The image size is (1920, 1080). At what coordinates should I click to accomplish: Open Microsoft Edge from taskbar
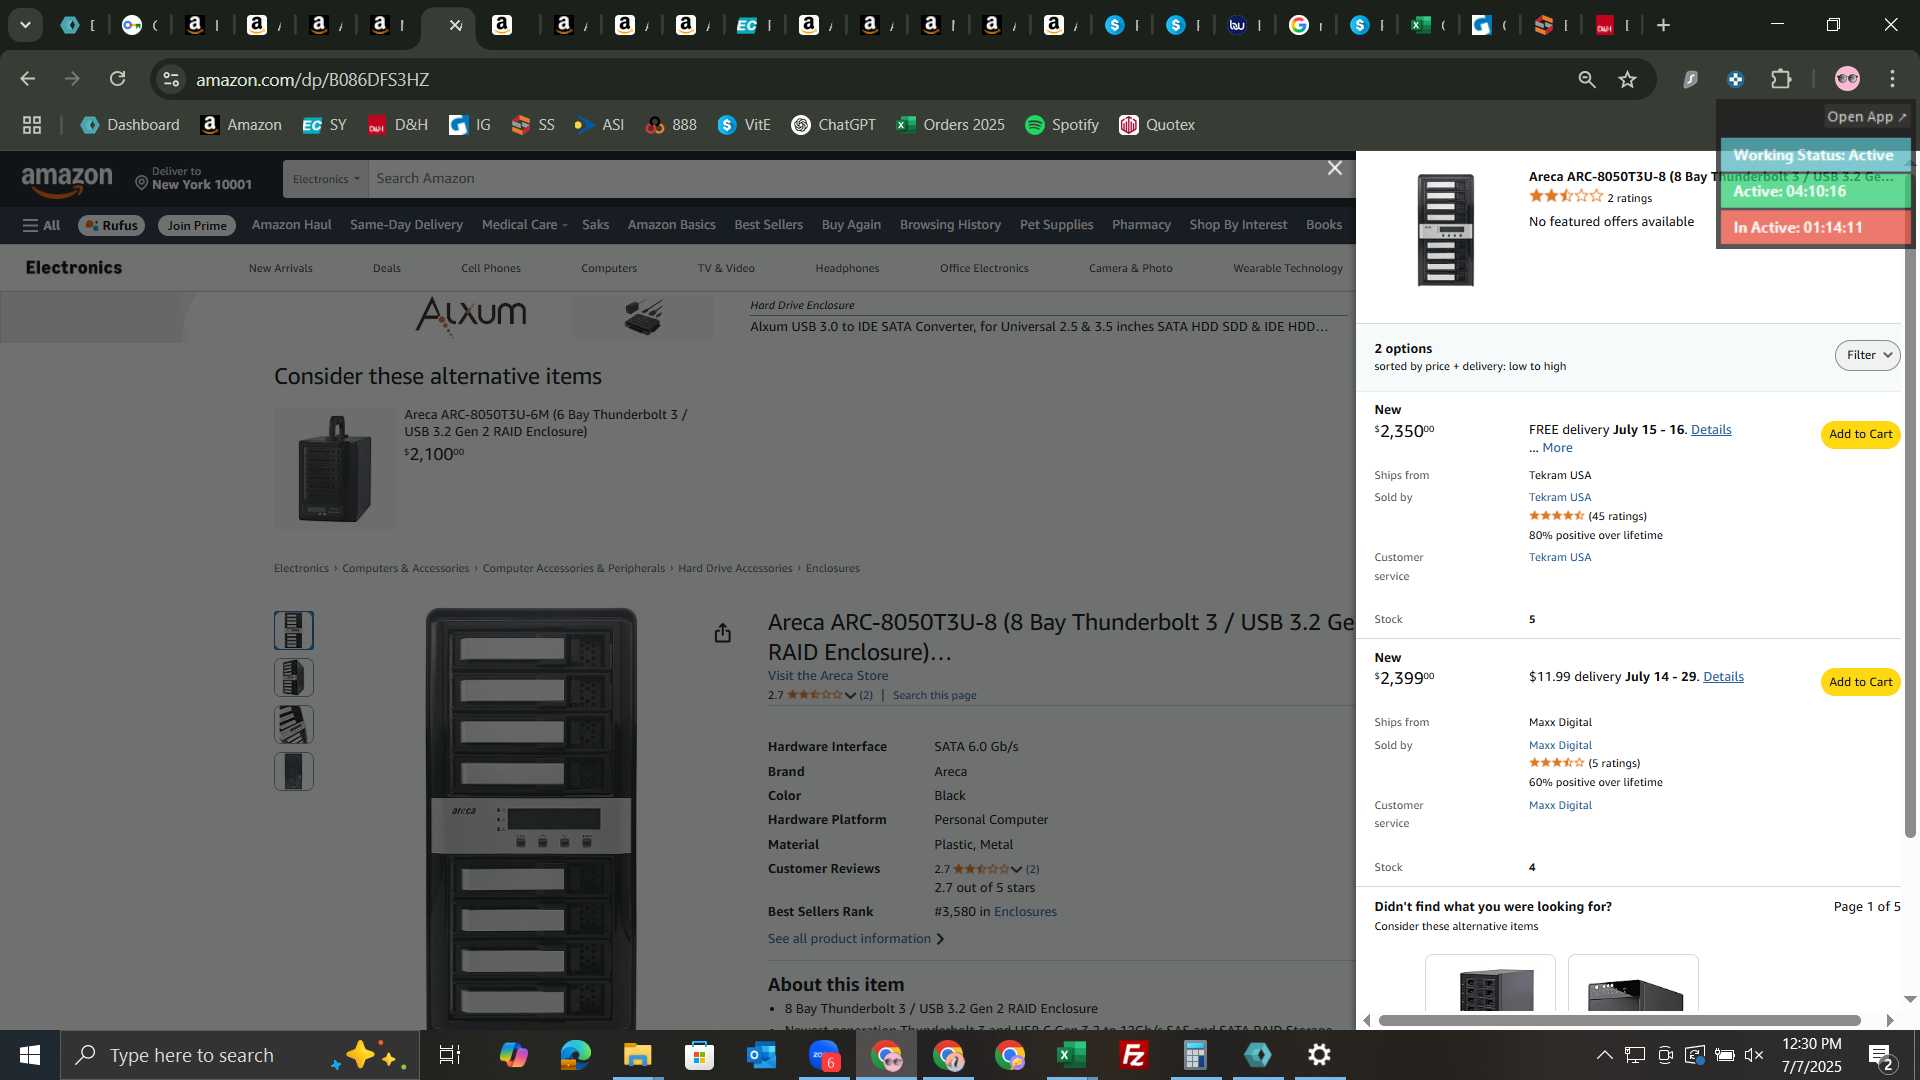click(x=575, y=1055)
